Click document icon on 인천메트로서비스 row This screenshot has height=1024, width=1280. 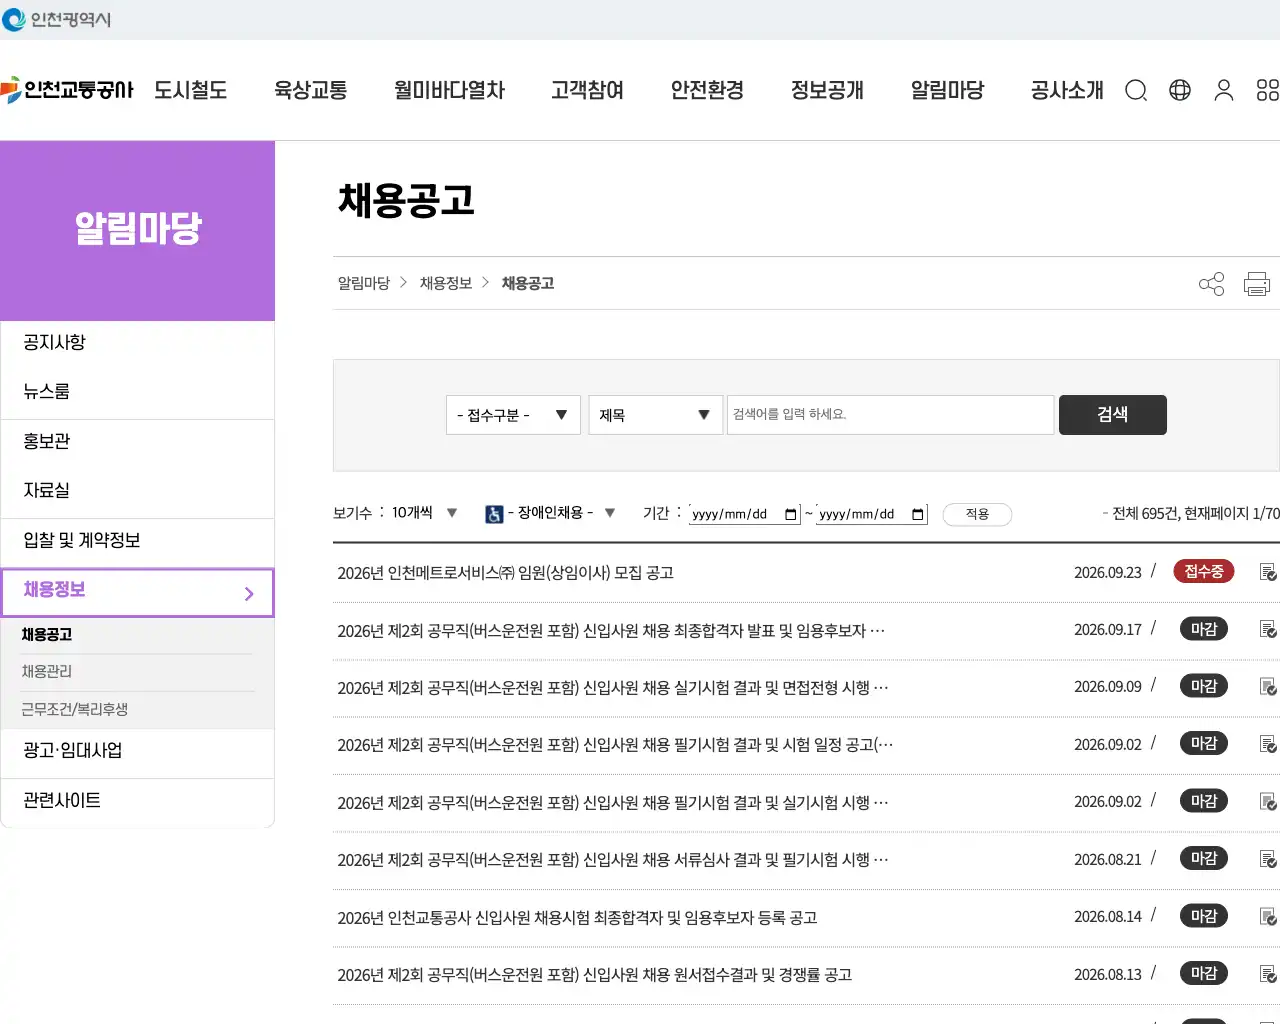click(1268, 572)
